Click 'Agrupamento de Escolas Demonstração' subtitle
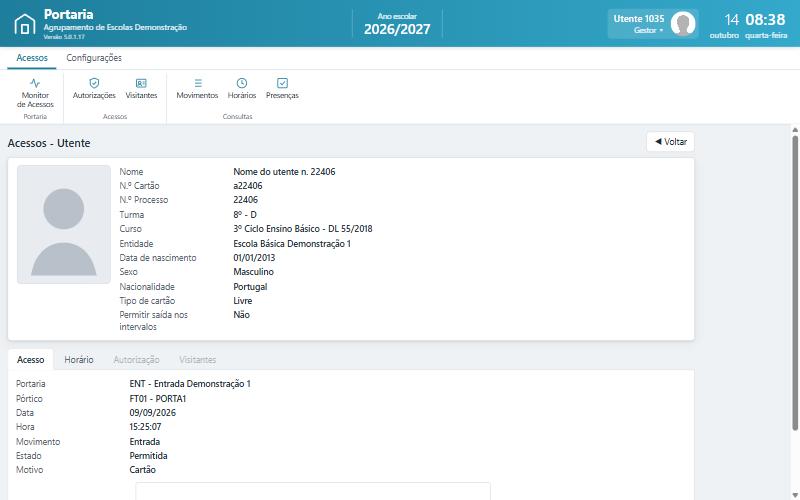Screen dimensions: 800x500 [x=115, y=27]
